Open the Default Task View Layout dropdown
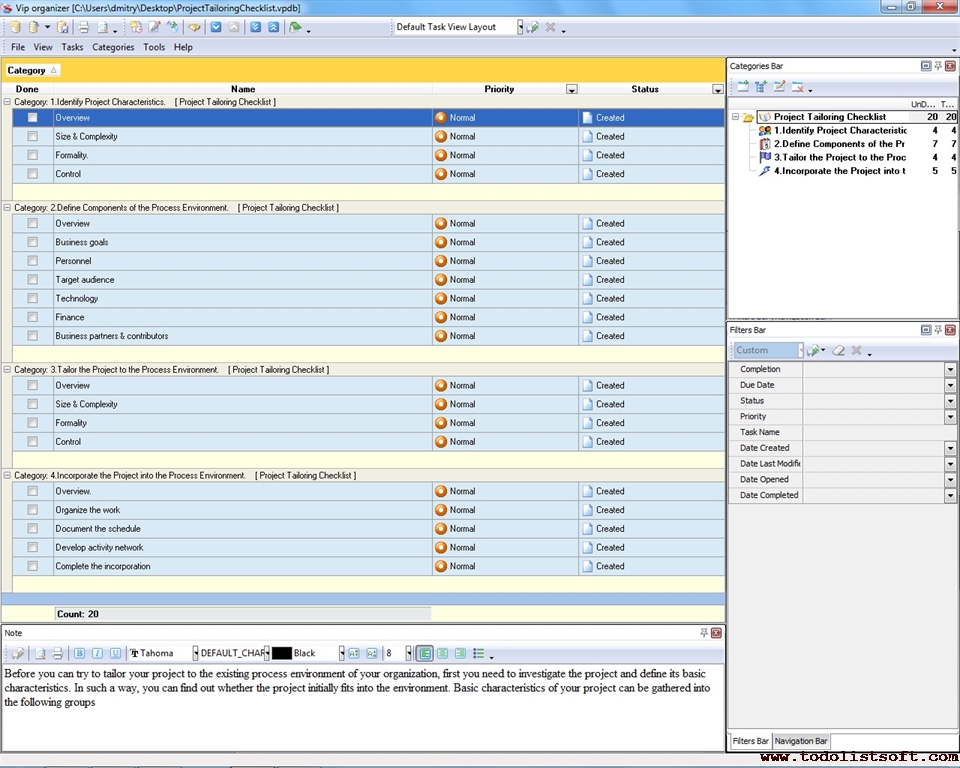Viewport: 960px width, 768px height. (x=520, y=27)
